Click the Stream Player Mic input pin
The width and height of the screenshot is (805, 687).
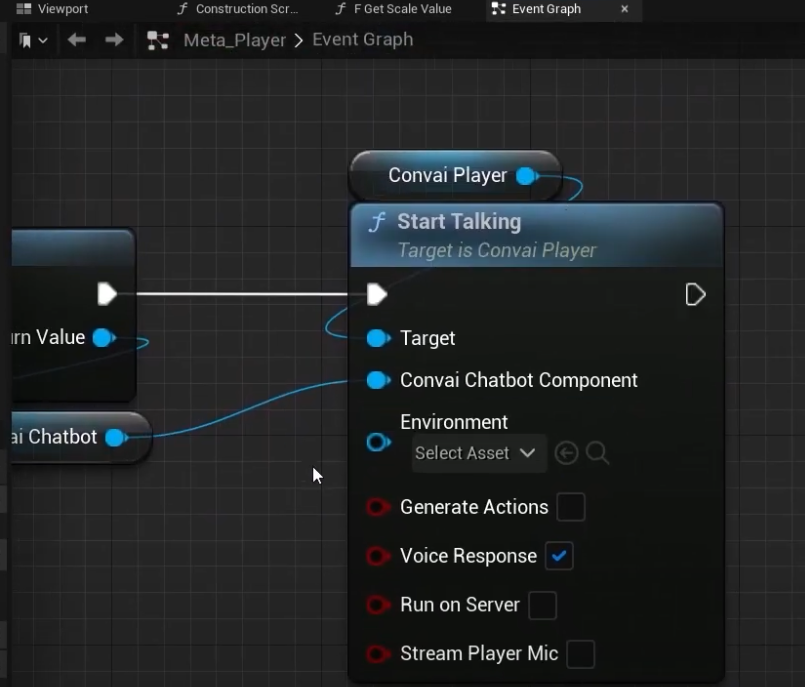tap(378, 654)
